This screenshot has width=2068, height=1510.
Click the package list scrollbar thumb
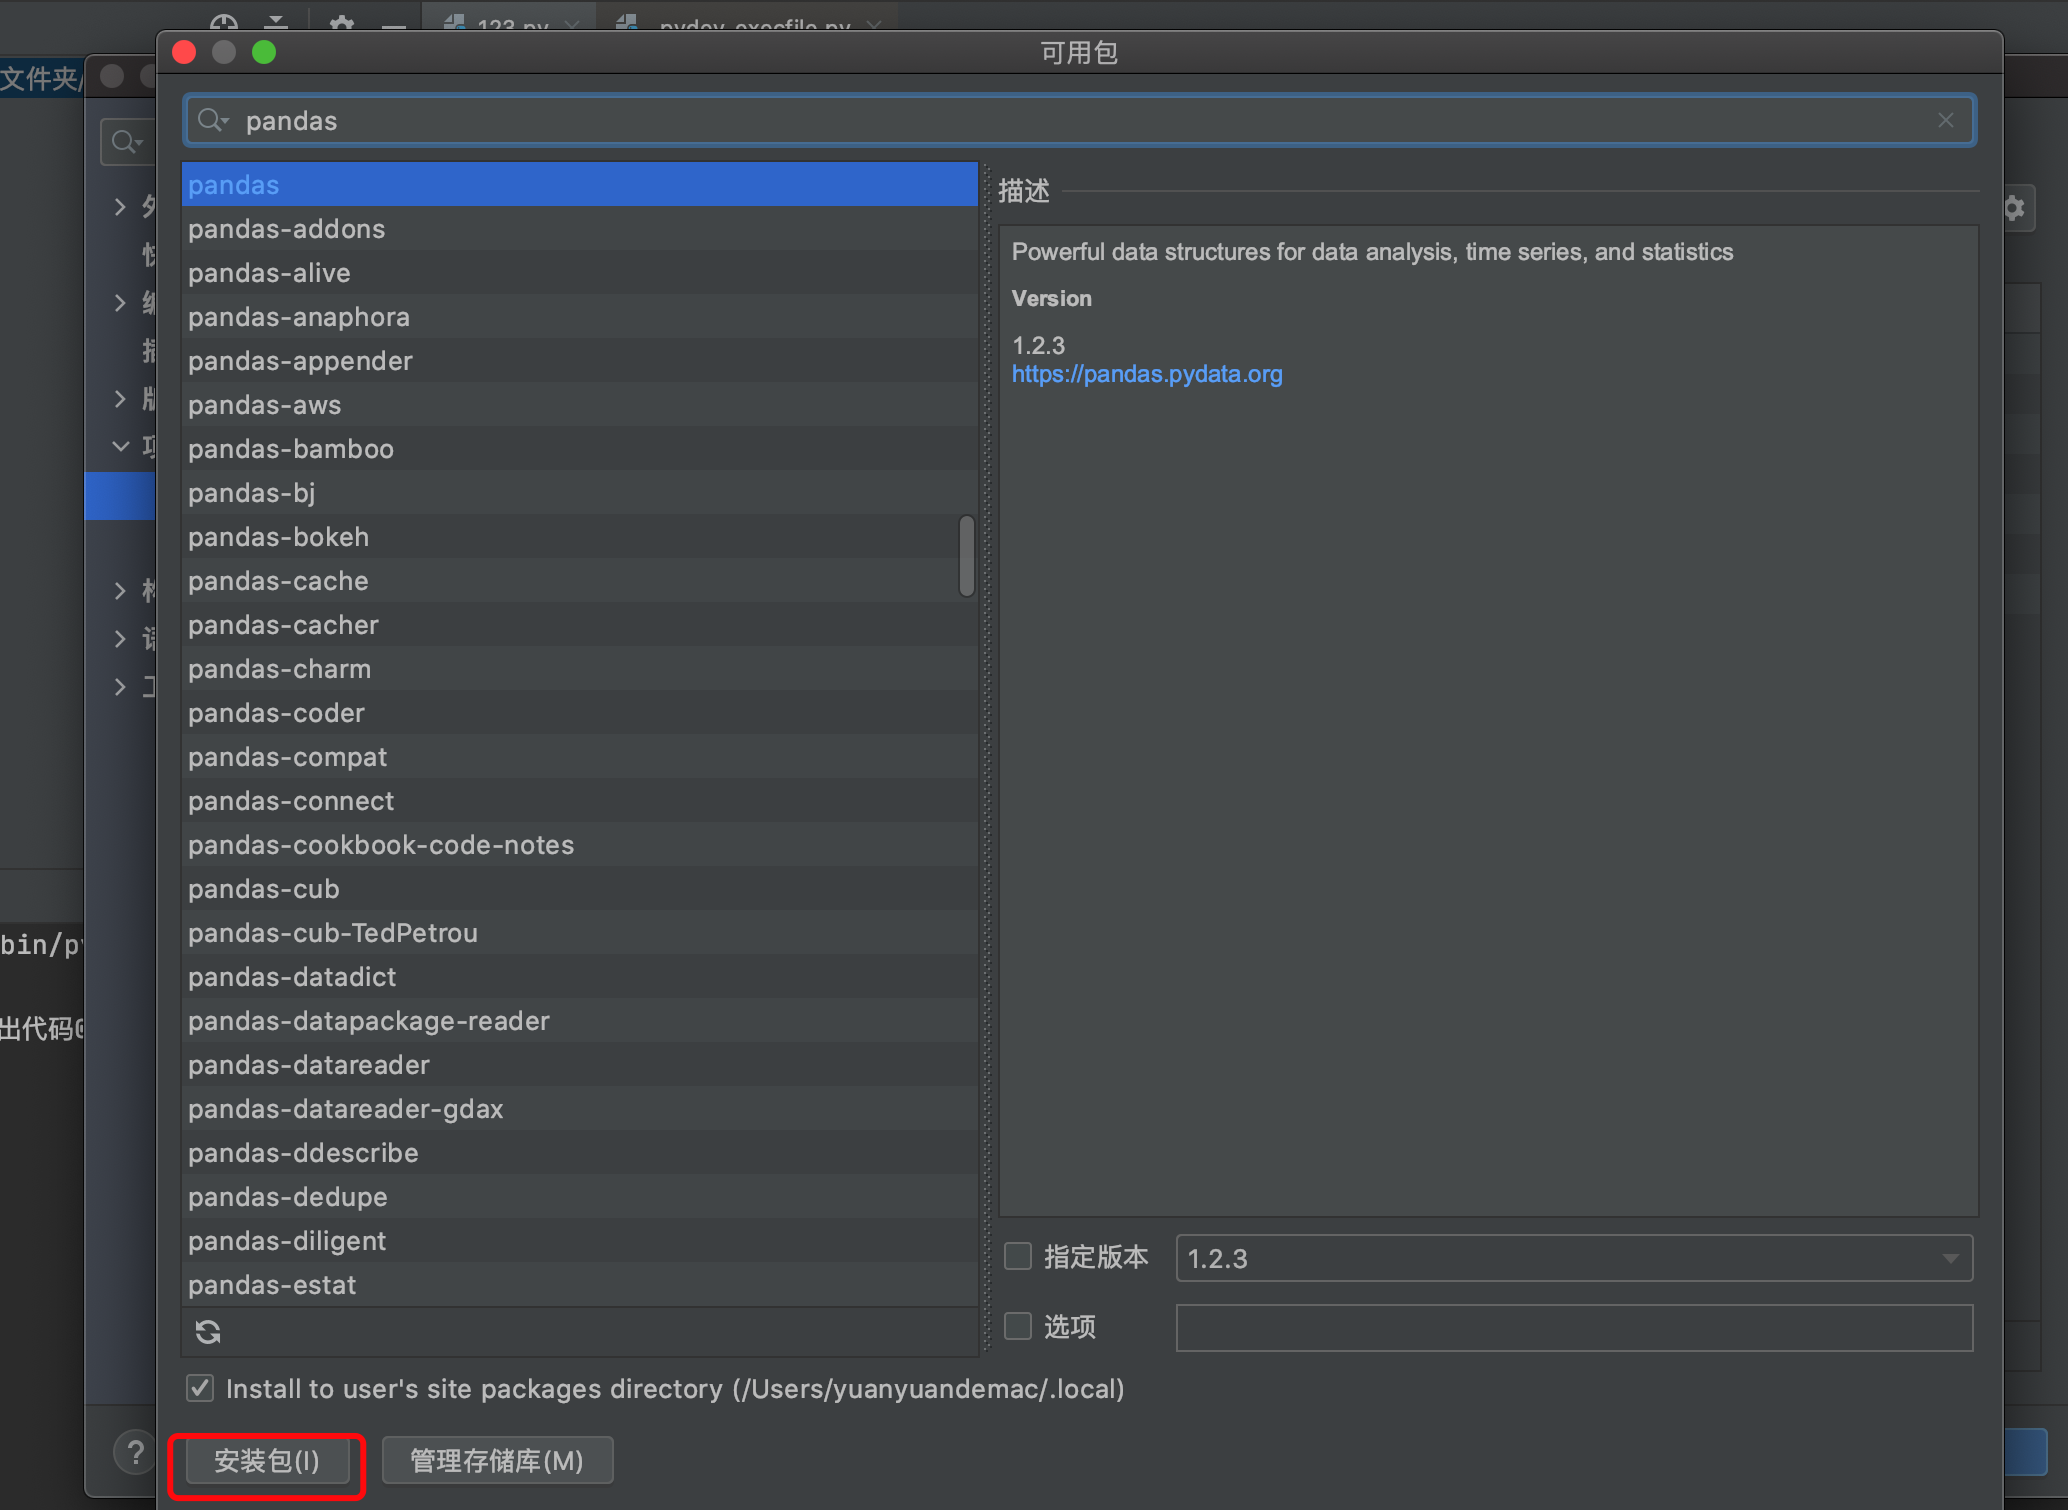coord(966,556)
